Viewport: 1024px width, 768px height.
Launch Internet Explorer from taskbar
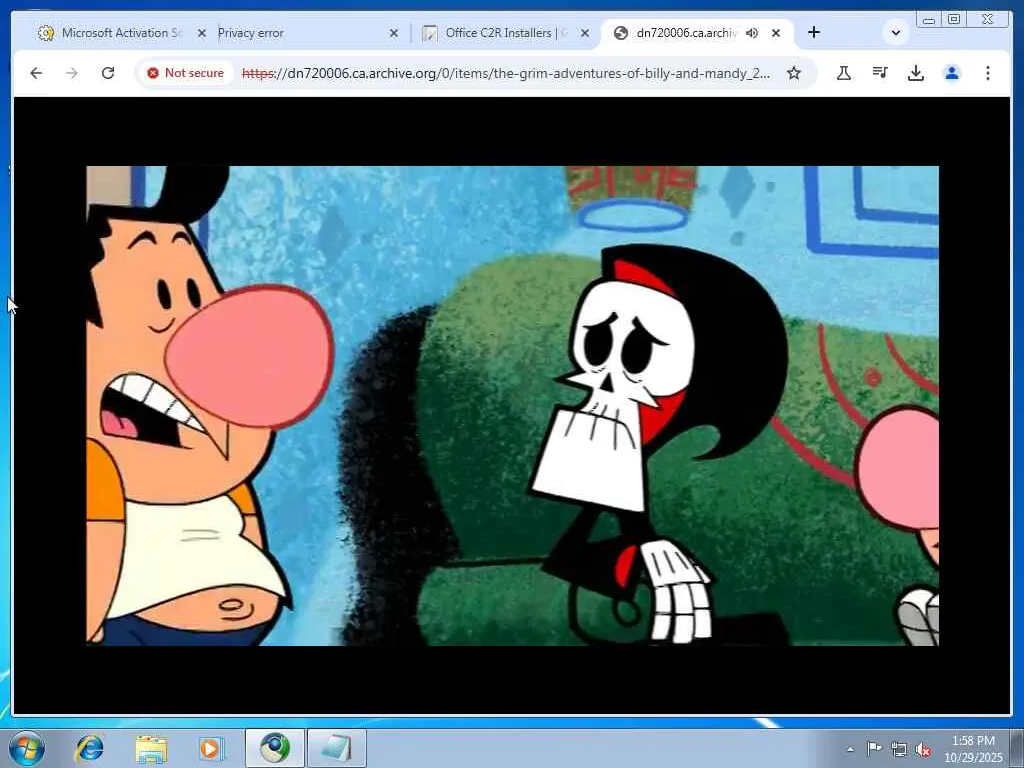pyautogui.click(x=89, y=748)
